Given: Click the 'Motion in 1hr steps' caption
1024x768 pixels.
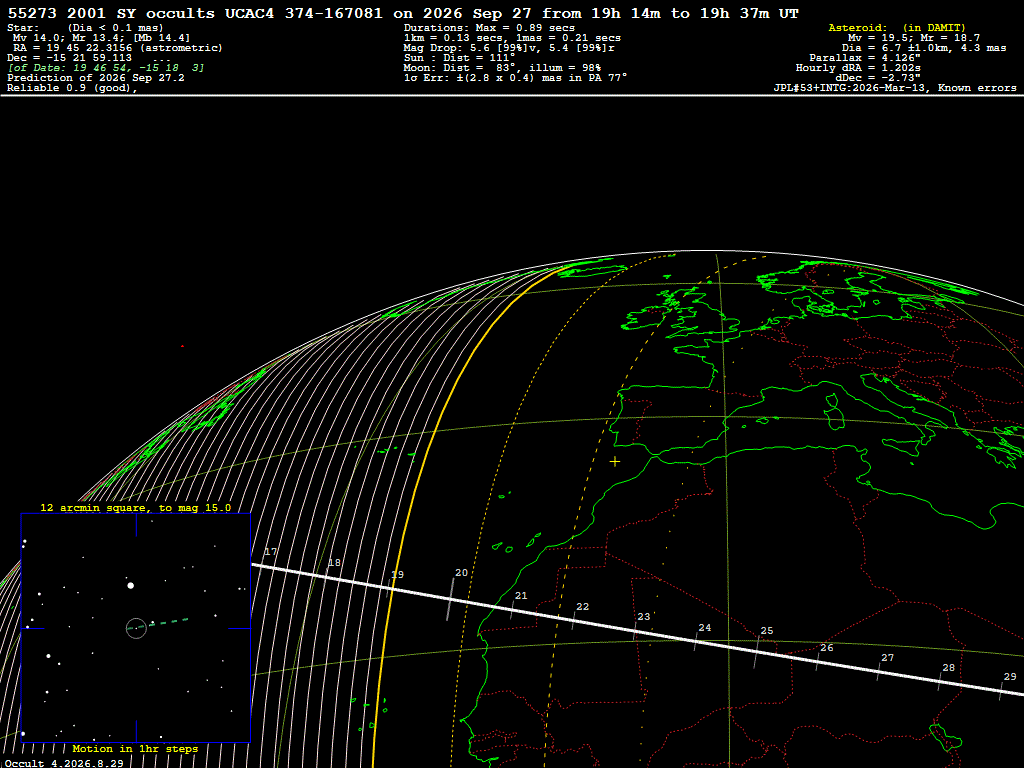Looking at the screenshot, I should (x=135, y=748).
